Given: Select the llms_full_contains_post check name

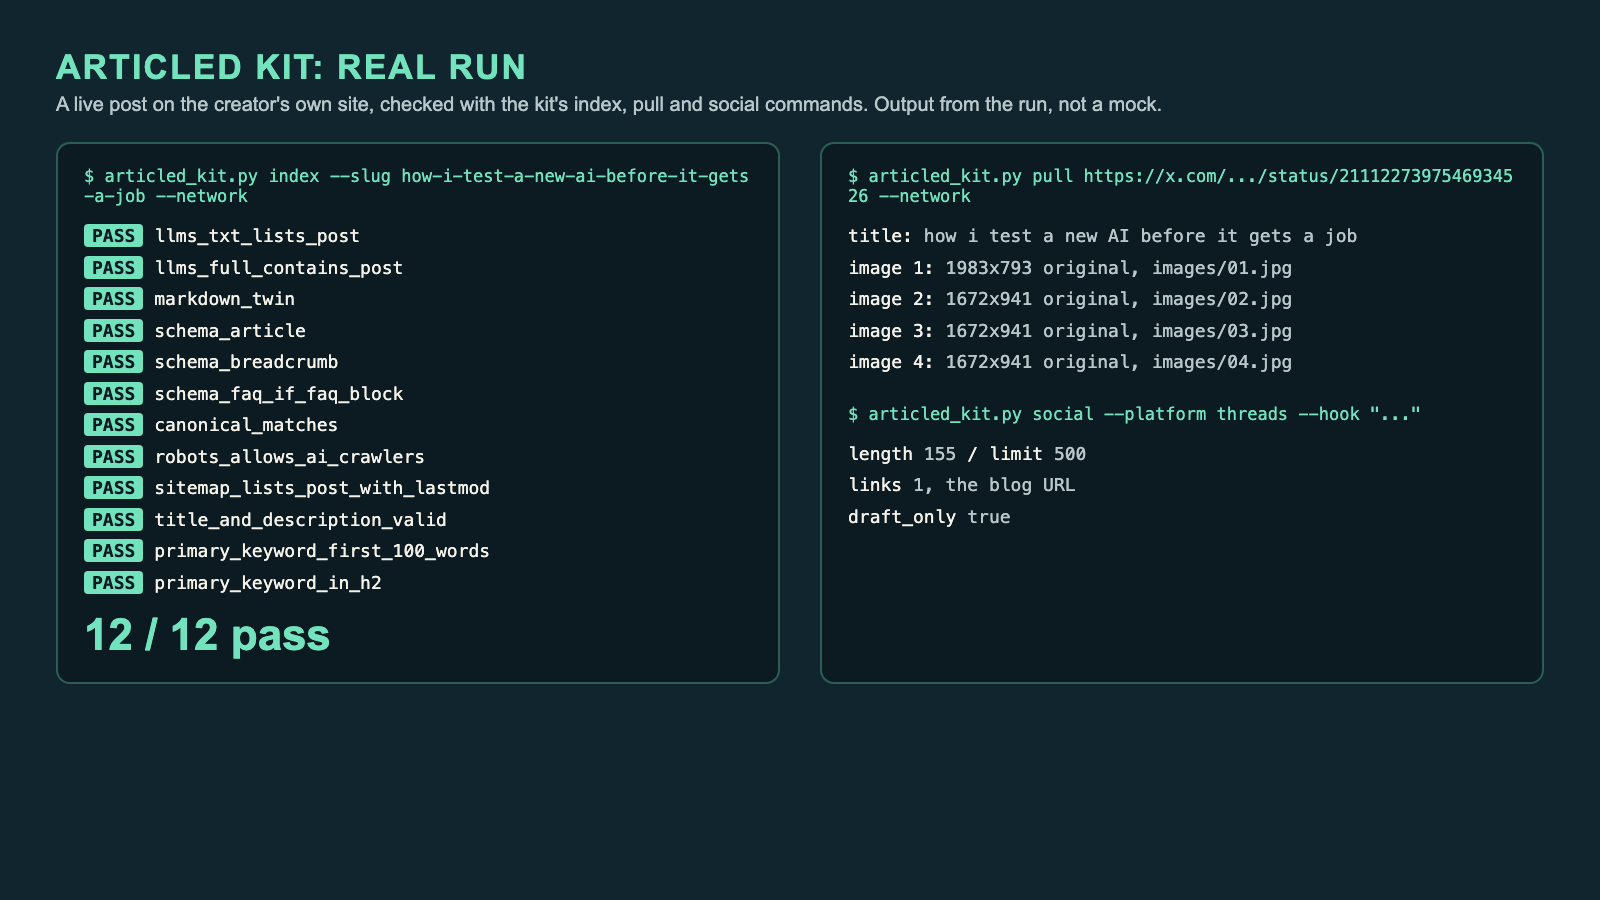Looking at the screenshot, I should (x=278, y=268).
